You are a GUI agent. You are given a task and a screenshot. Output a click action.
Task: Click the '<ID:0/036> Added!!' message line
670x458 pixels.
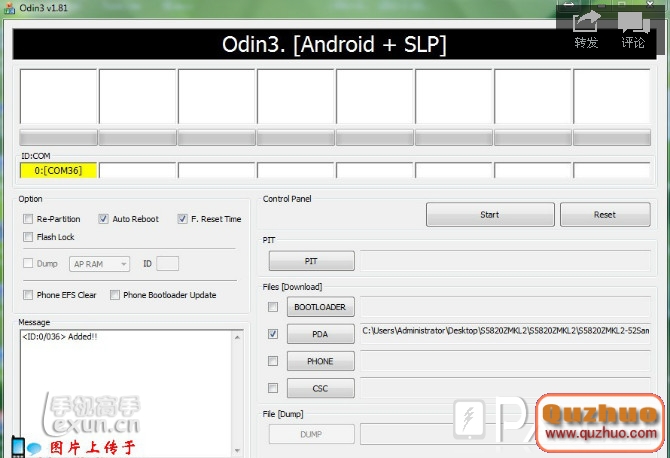click(60, 337)
